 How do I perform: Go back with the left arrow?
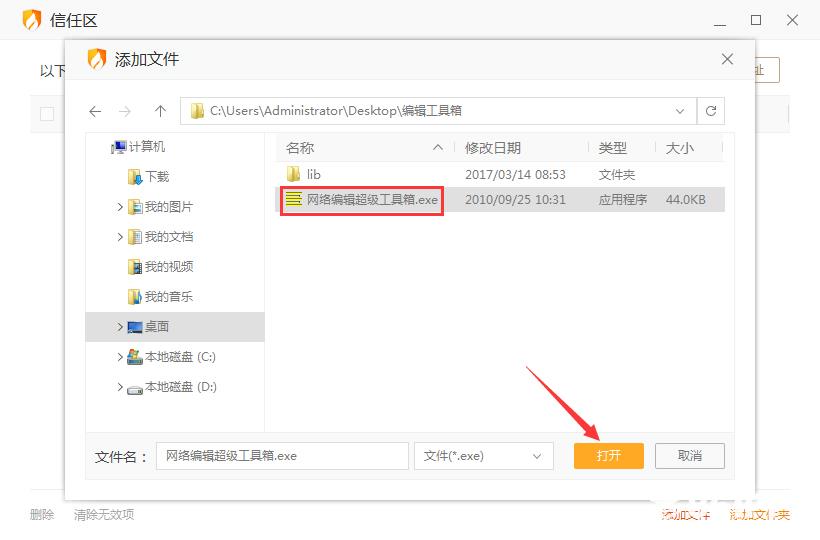coord(95,111)
